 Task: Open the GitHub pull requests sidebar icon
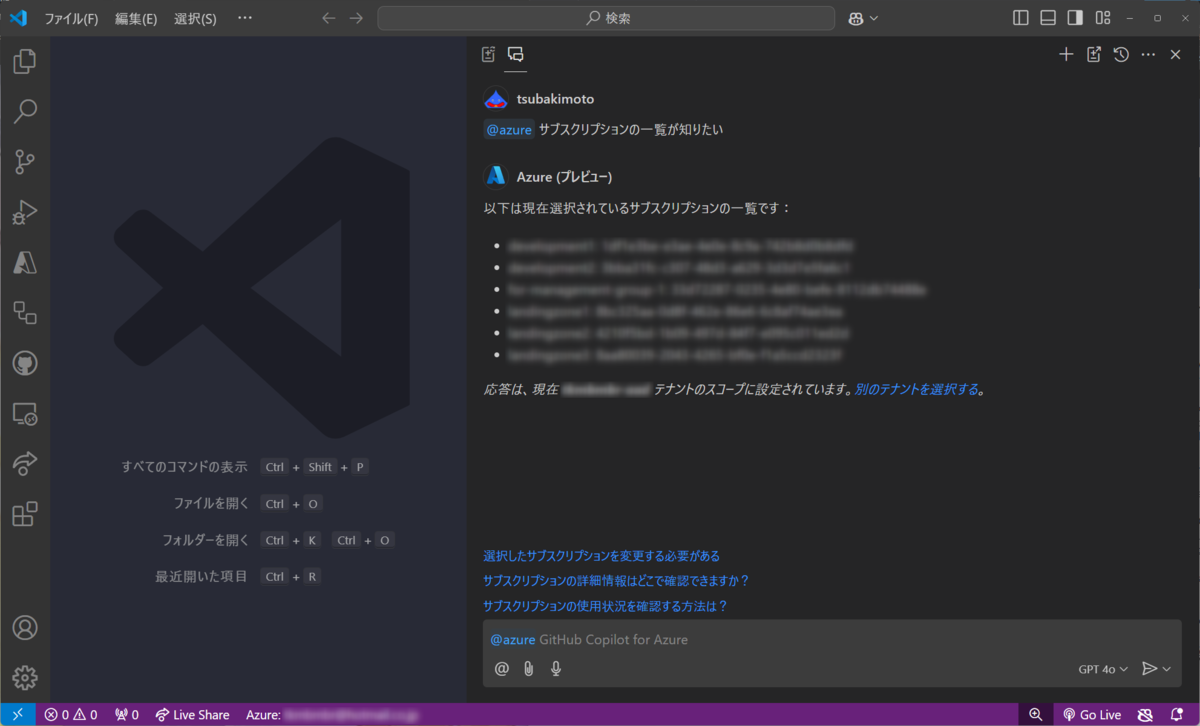click(24, 363)
